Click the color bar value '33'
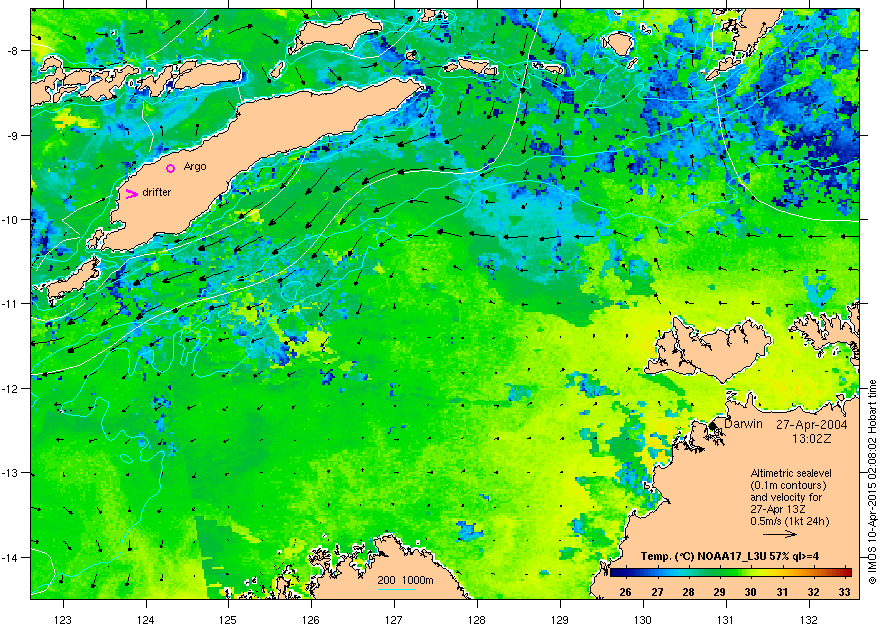 coord(844,591)
